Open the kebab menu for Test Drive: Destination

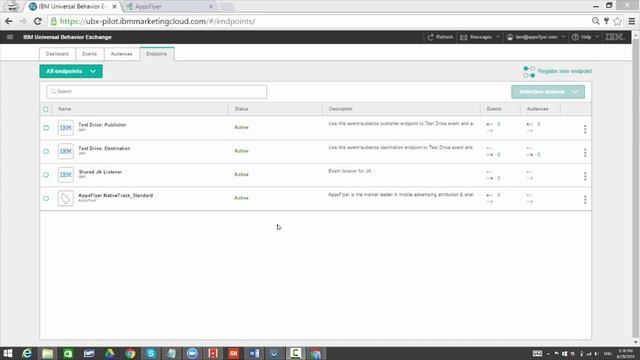(585, 153)
